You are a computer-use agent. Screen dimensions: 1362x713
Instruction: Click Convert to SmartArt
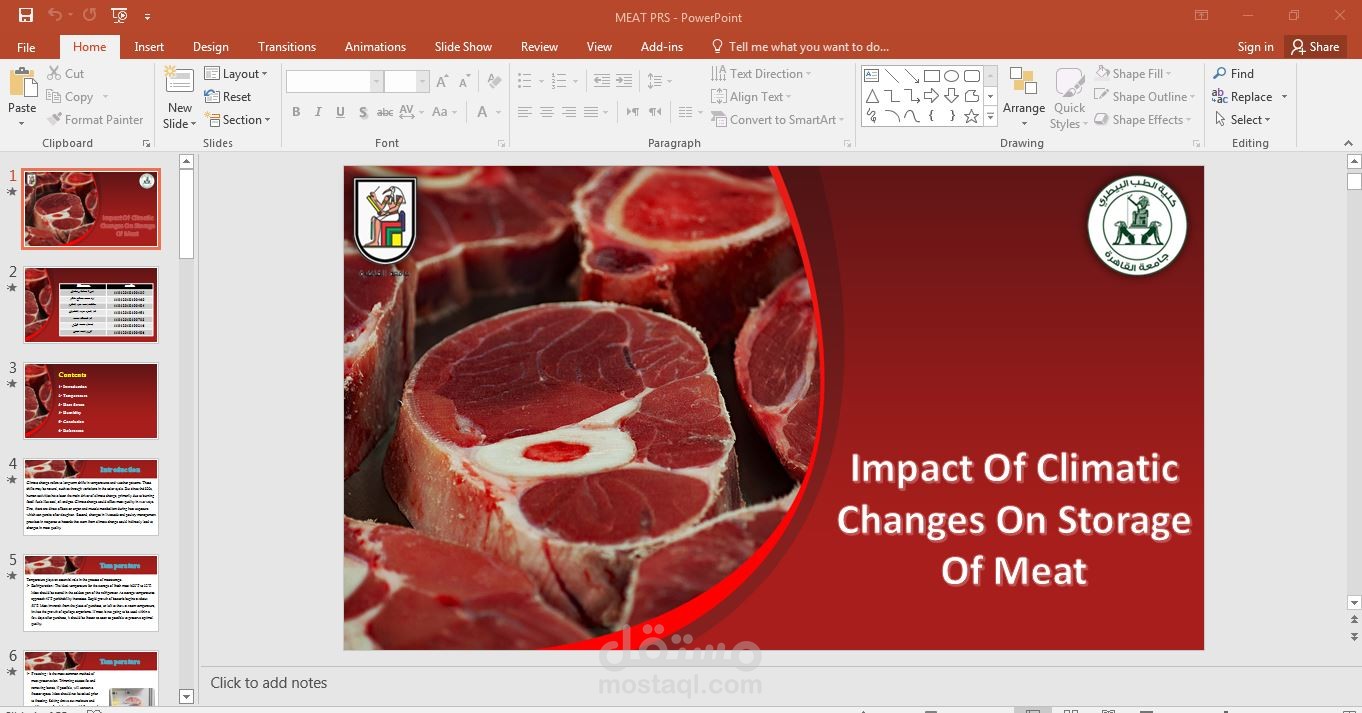pos(778,120)
